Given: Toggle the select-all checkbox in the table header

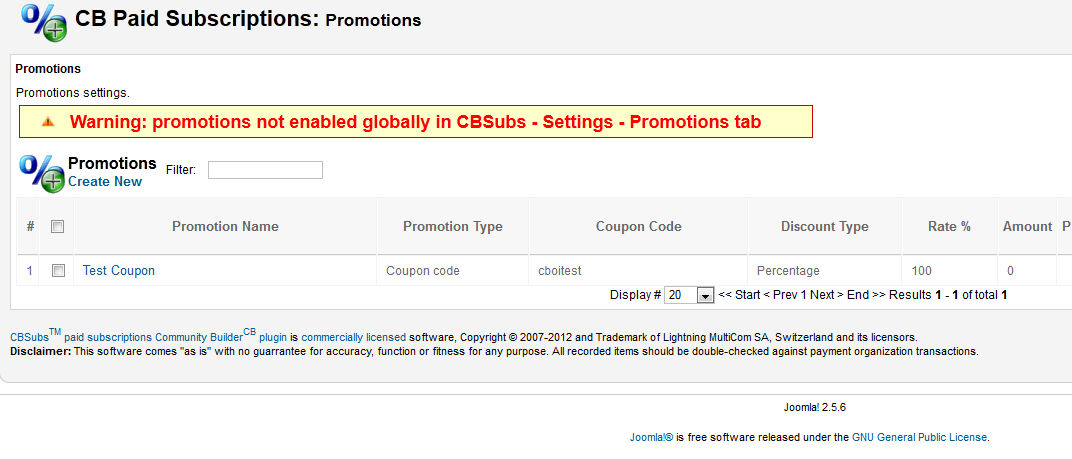Looking at the screenshot, I should (x=57, y=226).
